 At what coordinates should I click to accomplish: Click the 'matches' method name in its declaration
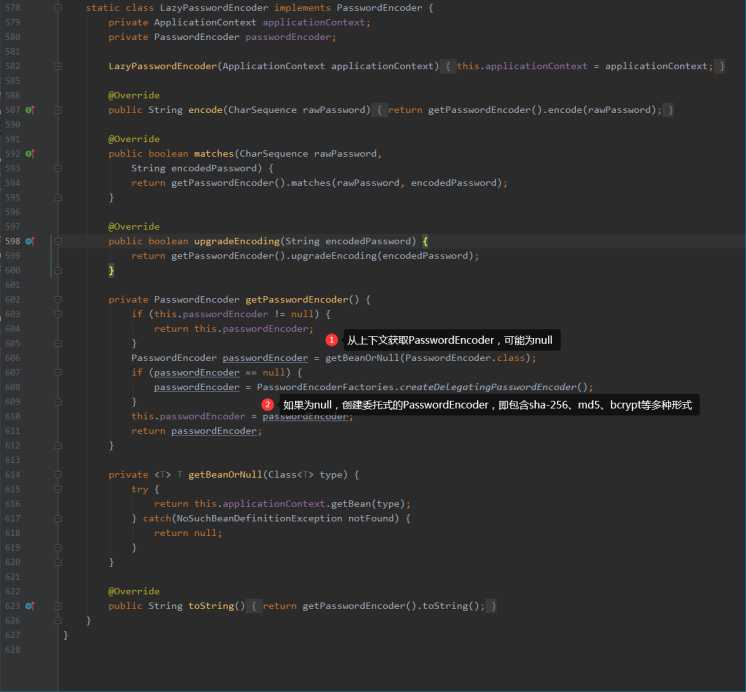214,154
